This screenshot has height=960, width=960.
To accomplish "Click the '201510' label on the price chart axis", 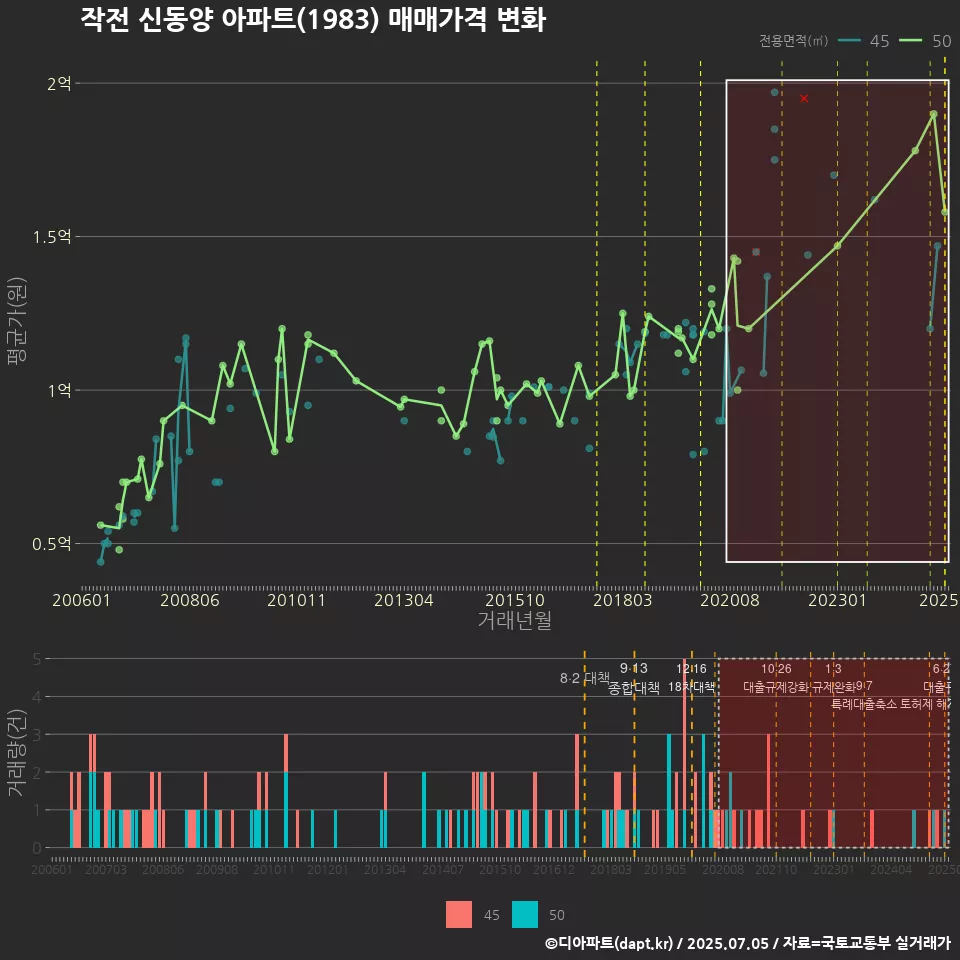I will coord(515,600).
